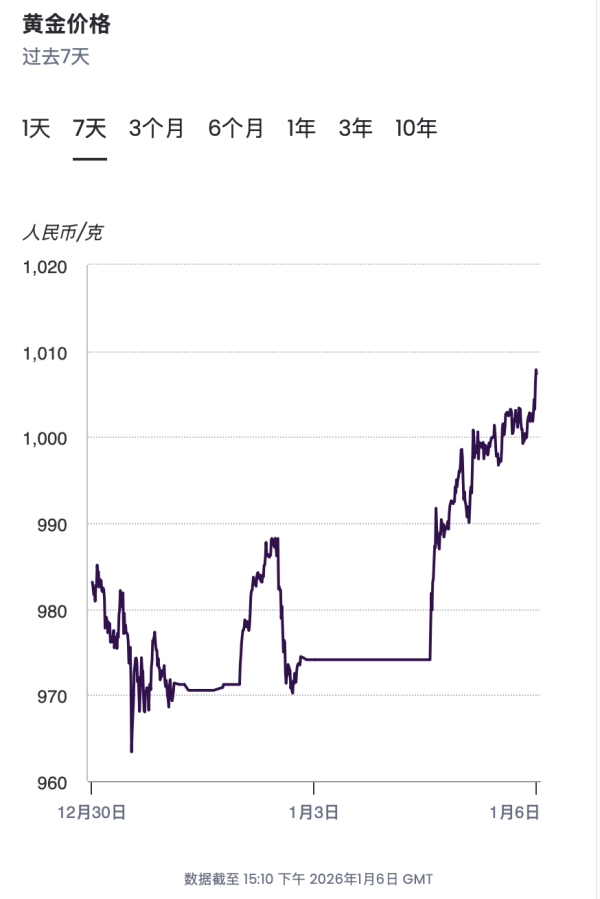This screenshot has width=600, height=899.
Task: Click the 1,020 y-axis label
Action: point(46,267)
